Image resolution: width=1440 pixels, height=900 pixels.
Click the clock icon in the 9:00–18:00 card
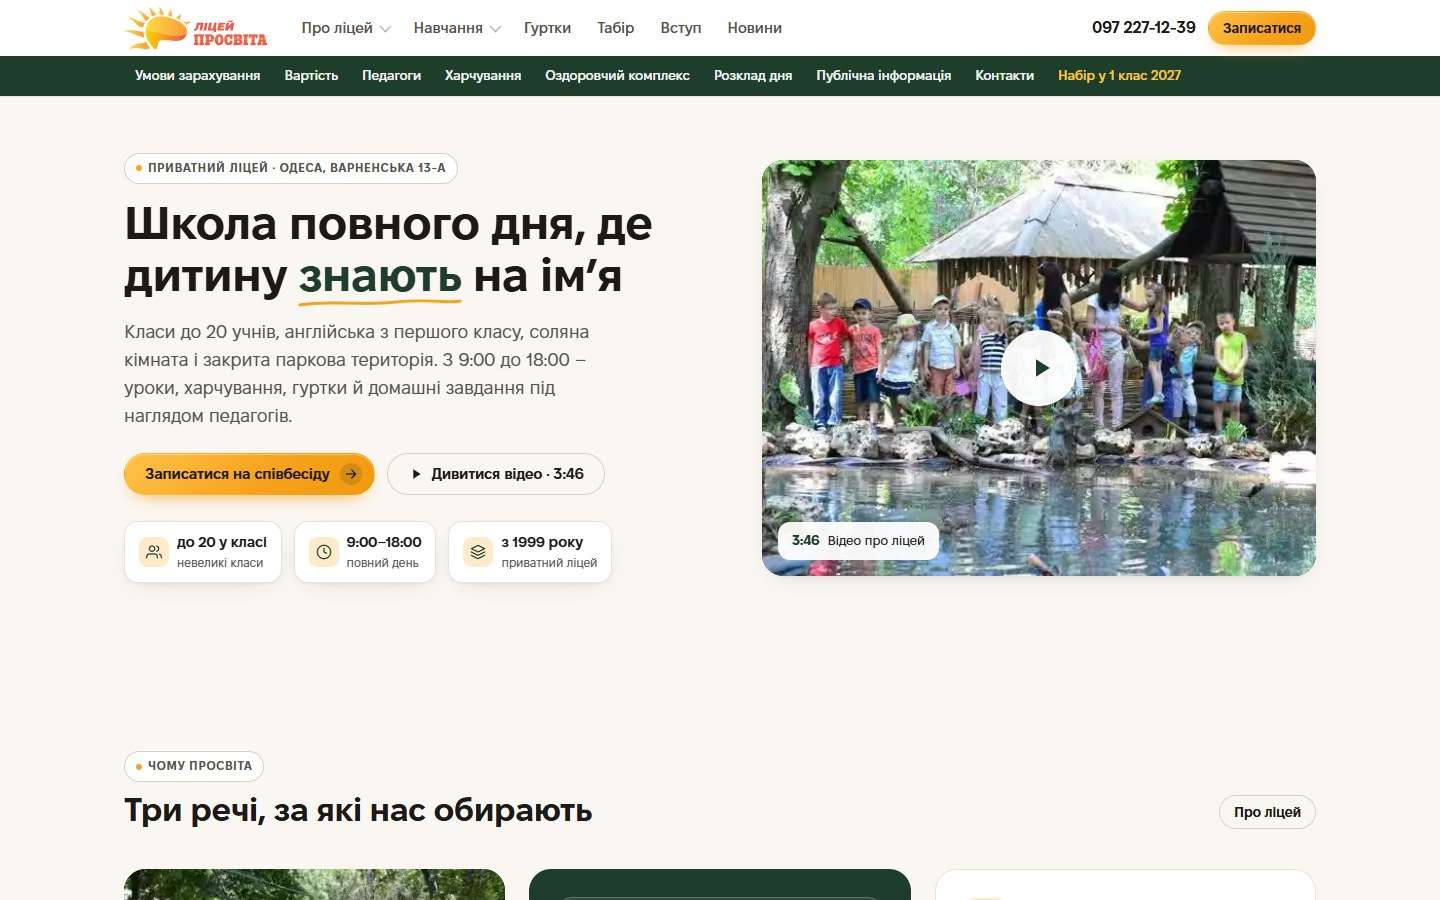pyautogui.click(x=324, y=552)
